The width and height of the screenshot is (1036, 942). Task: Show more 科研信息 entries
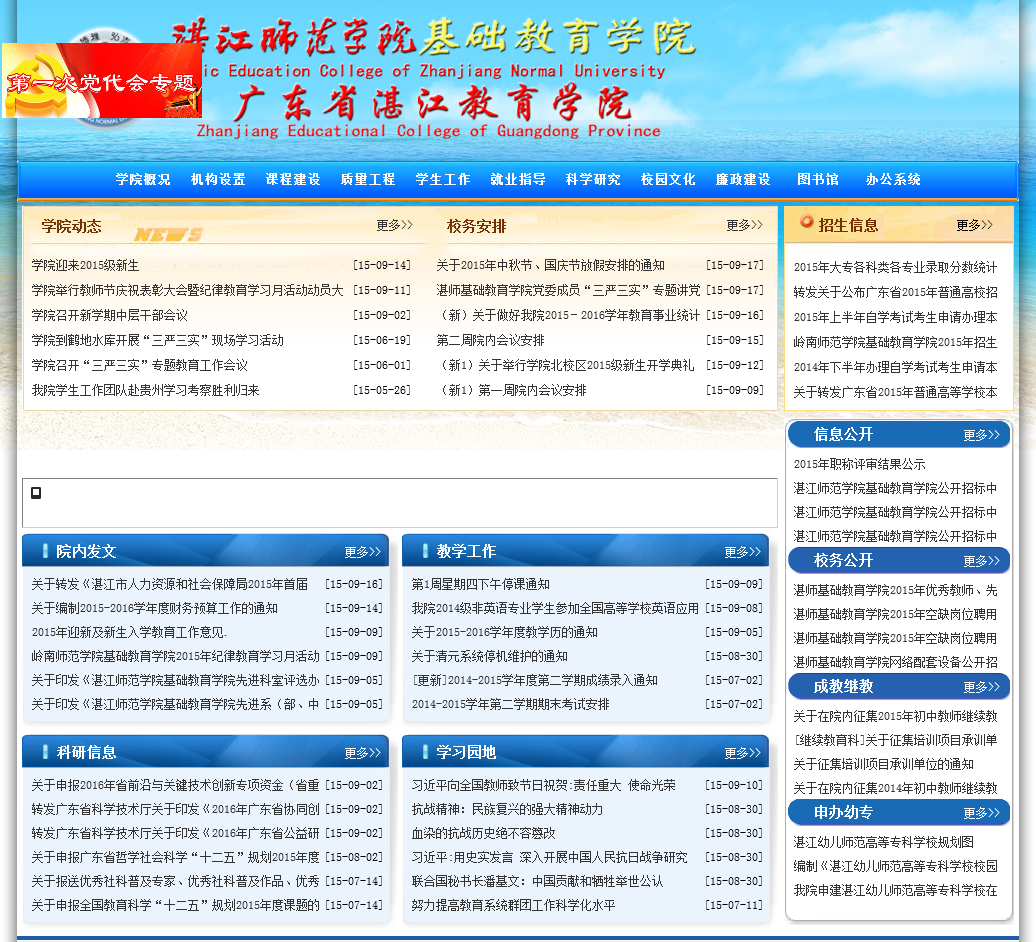363,753
